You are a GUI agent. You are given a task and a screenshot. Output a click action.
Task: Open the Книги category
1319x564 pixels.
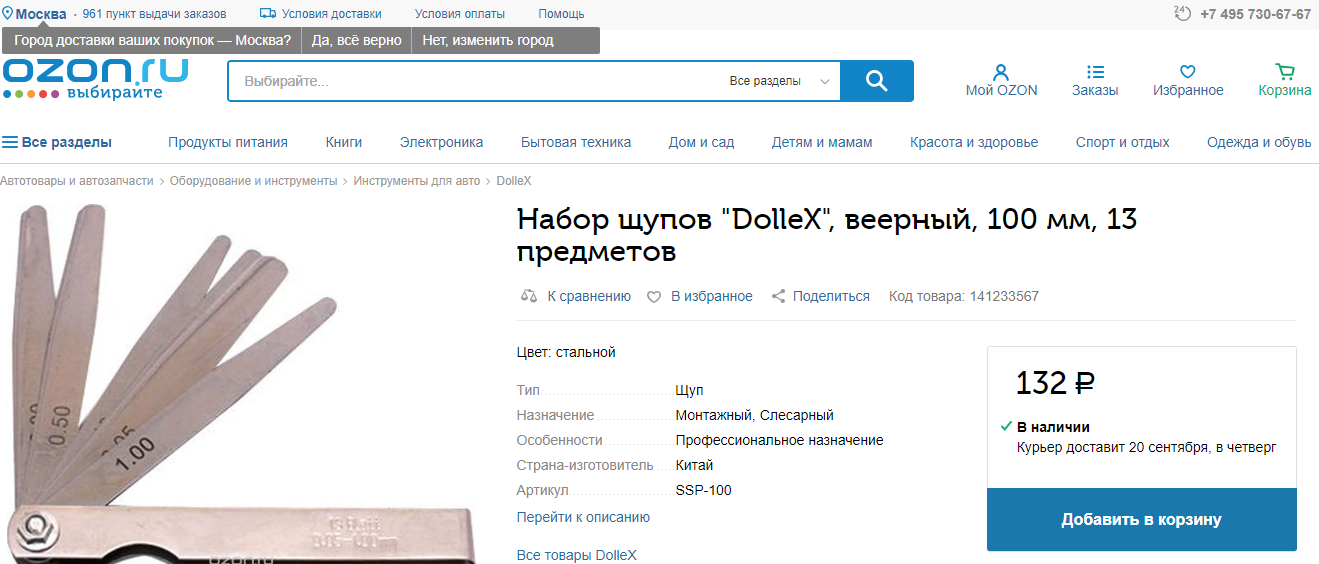point(344,142)
